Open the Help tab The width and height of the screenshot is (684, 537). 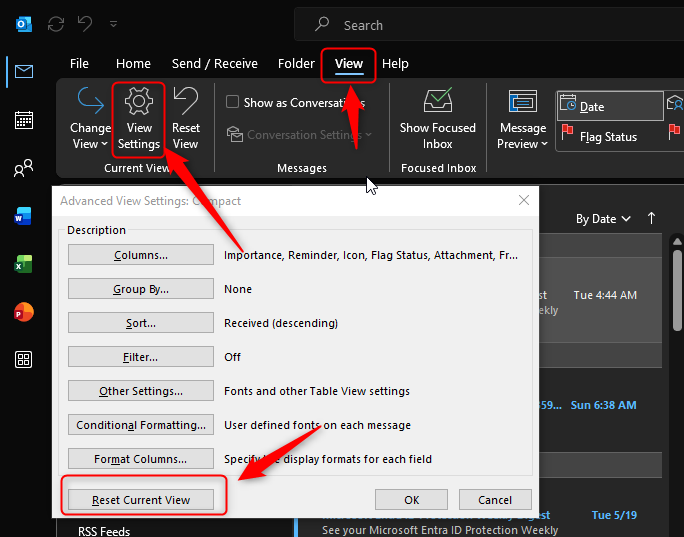pyautogui.click(x=395, y=64)
